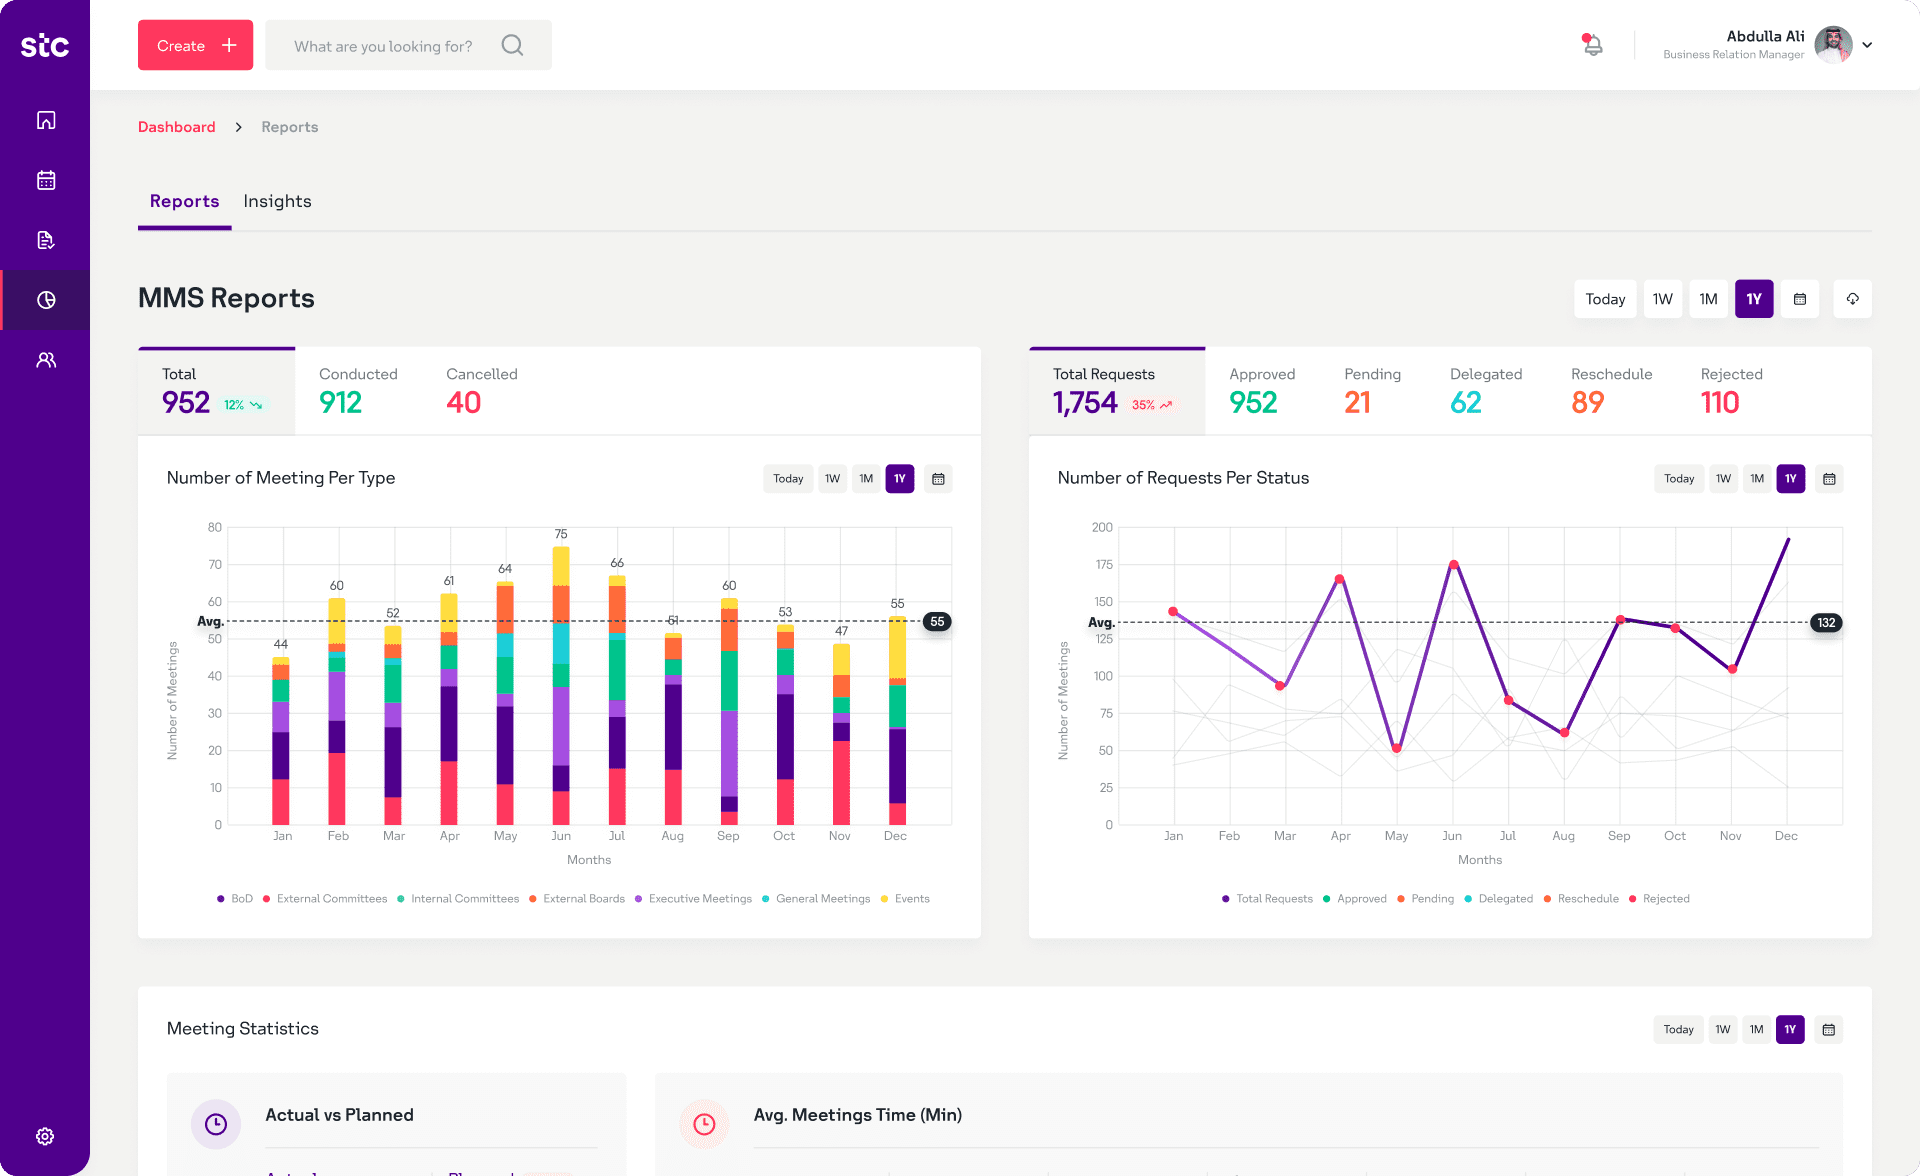
Task: Switch to the Insights tab
Action: click(277, 201)
